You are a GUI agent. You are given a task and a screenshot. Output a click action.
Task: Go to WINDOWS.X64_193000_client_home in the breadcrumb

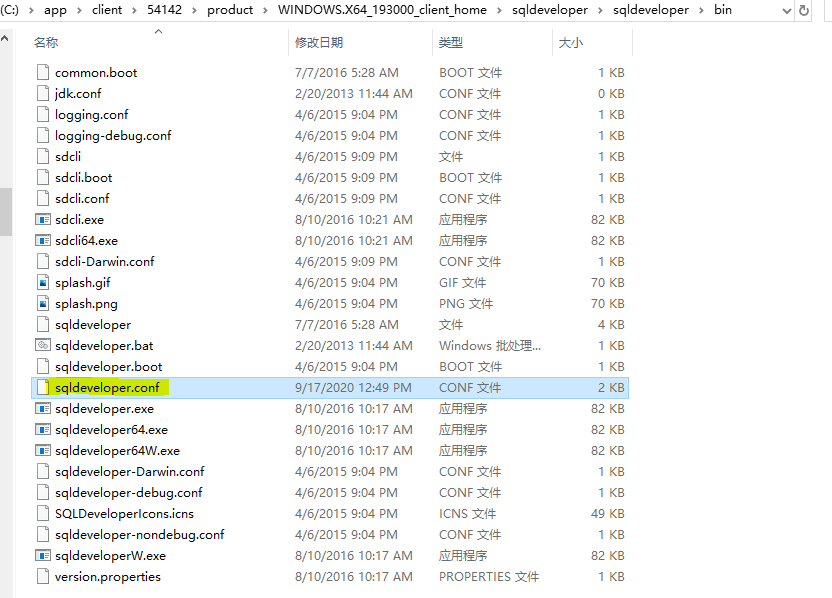click(382, 10)
